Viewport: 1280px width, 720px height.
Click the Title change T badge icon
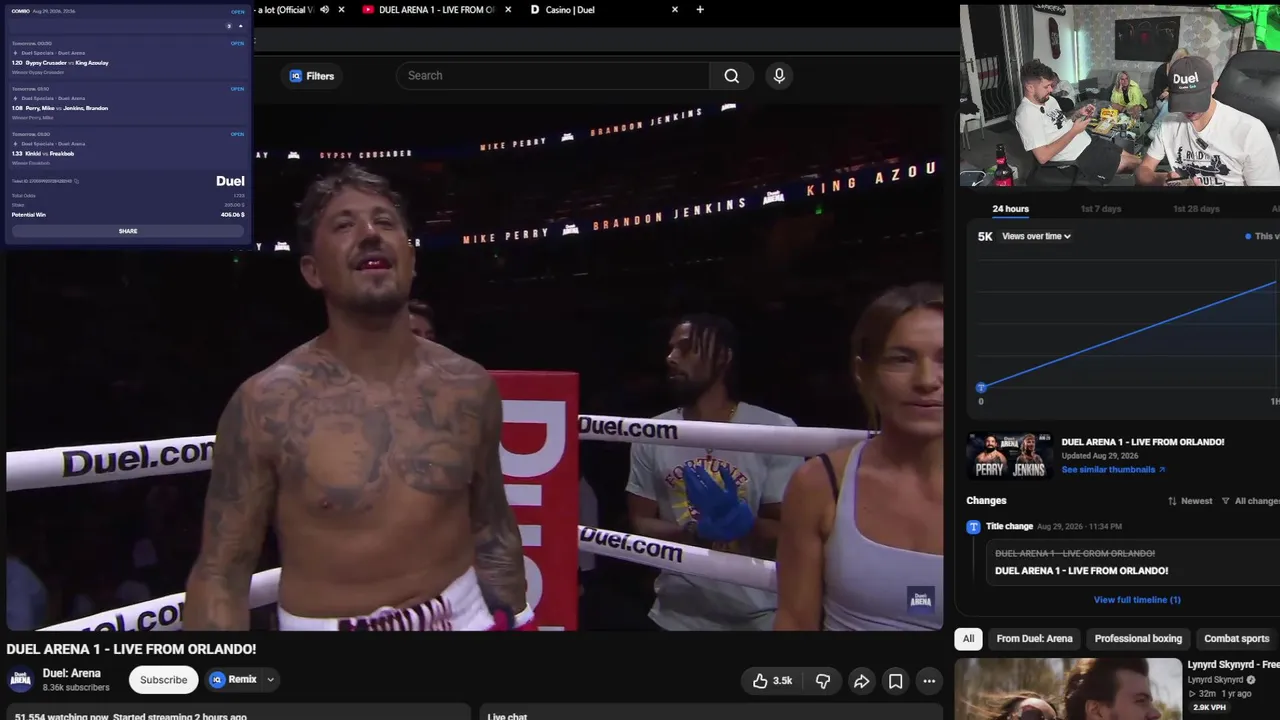tap(973, 527)
